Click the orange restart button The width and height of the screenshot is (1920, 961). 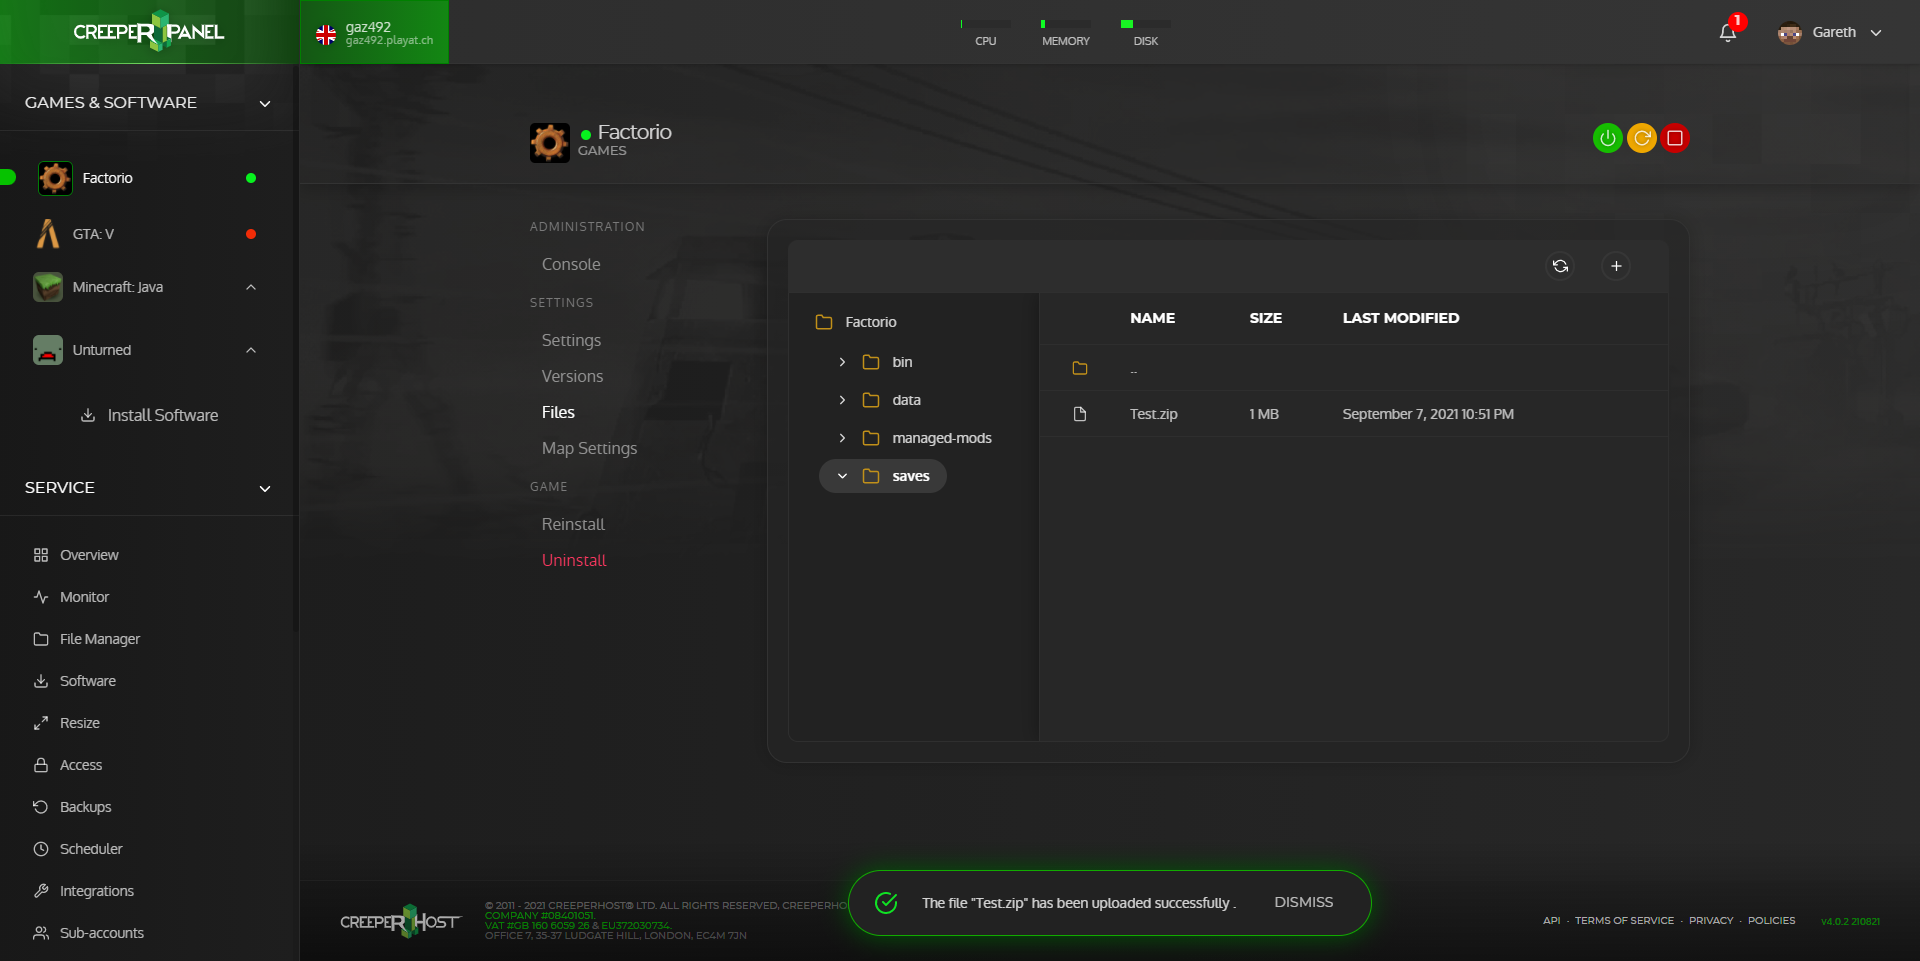pyautogui.click(x=1641, y=138)
